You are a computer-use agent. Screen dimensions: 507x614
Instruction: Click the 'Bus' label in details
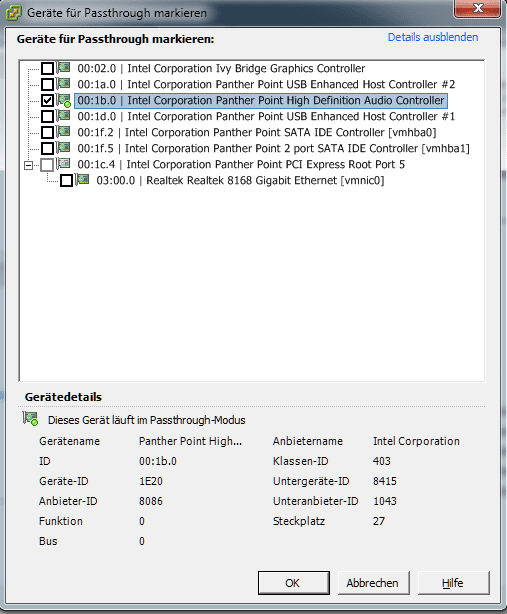click(x=48, y=541)
